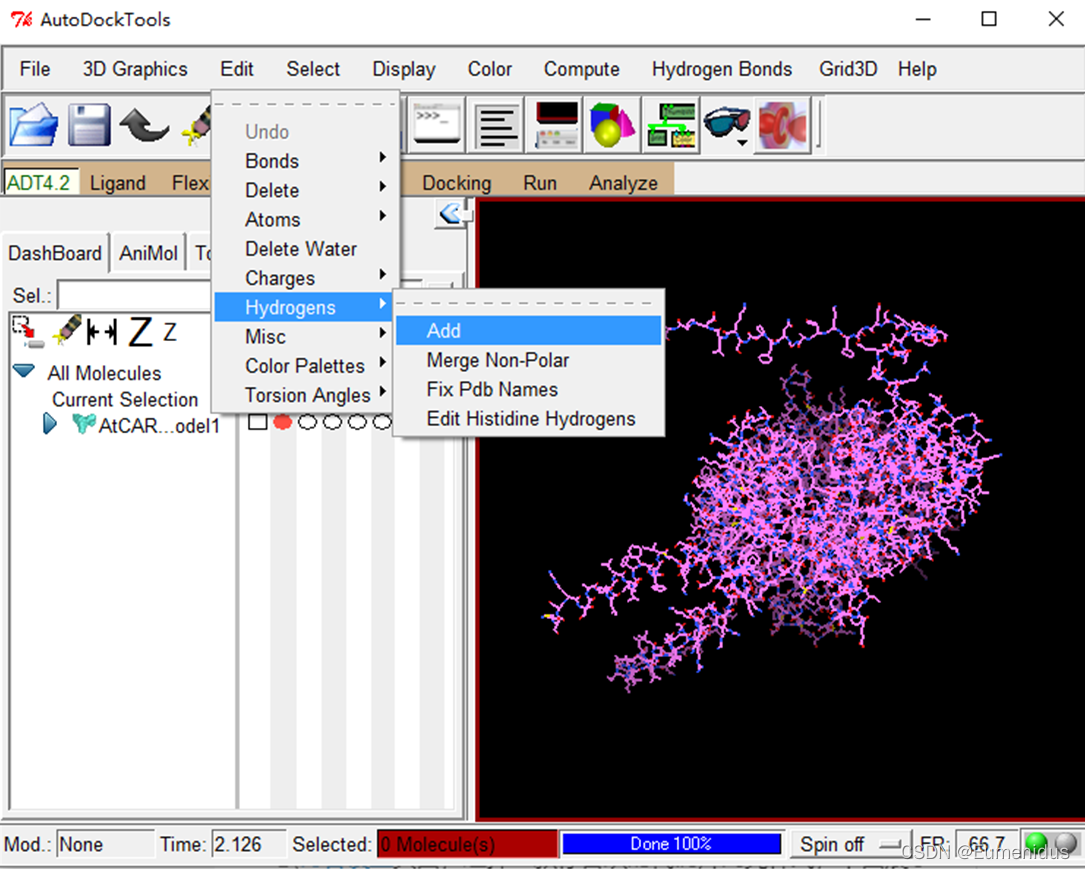
Task: Toggle the square select box in AtCAR row
Action: [257, 421]
